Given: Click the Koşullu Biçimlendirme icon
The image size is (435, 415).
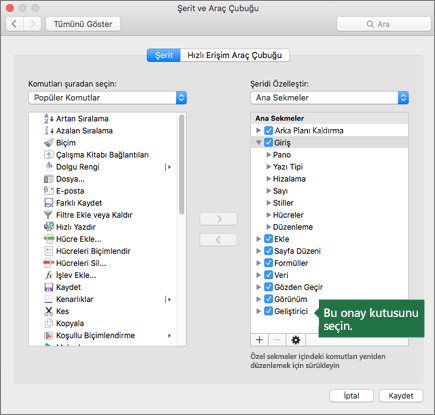Looking at the screenshot, I should (x=49, y=335).
